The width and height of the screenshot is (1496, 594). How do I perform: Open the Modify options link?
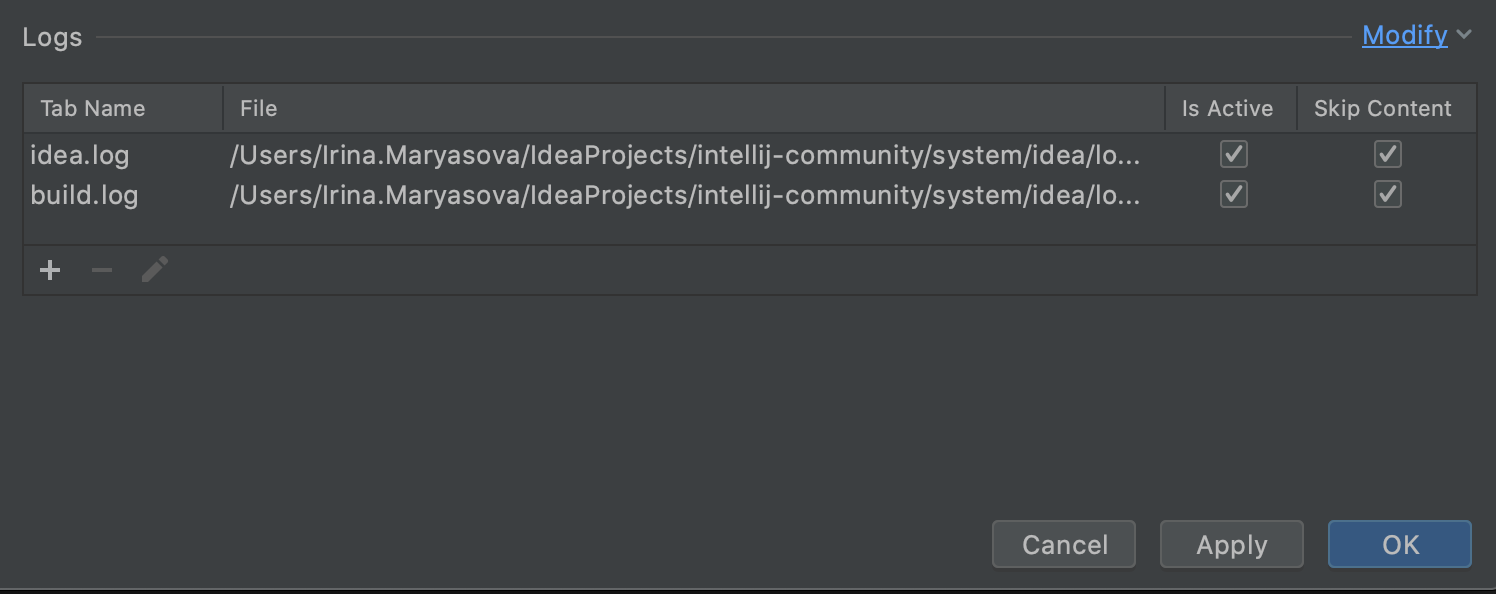pyautogui.click(x=1404, y=35)
